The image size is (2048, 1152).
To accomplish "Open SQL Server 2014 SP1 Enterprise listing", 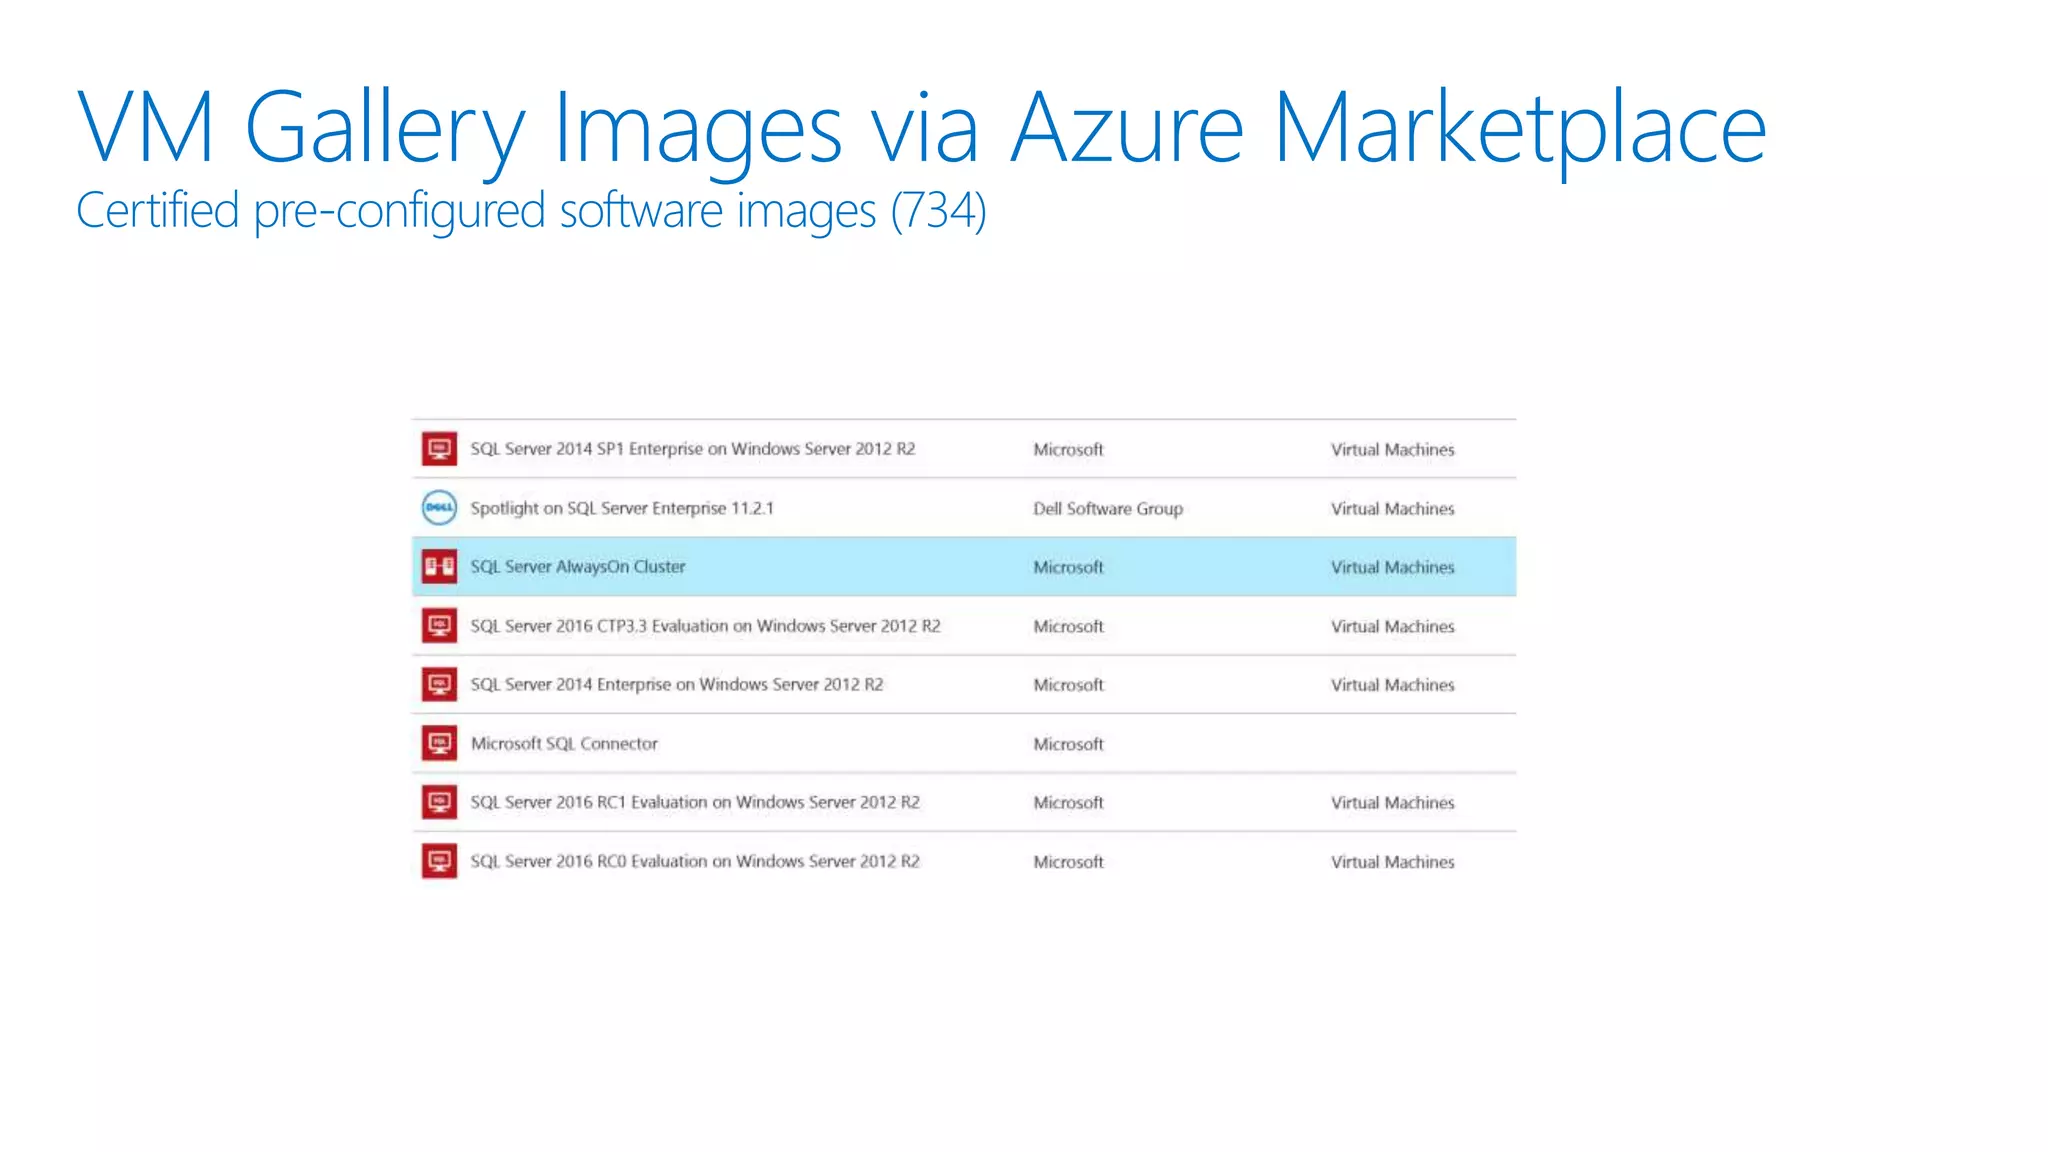I will tap(692, 449).
